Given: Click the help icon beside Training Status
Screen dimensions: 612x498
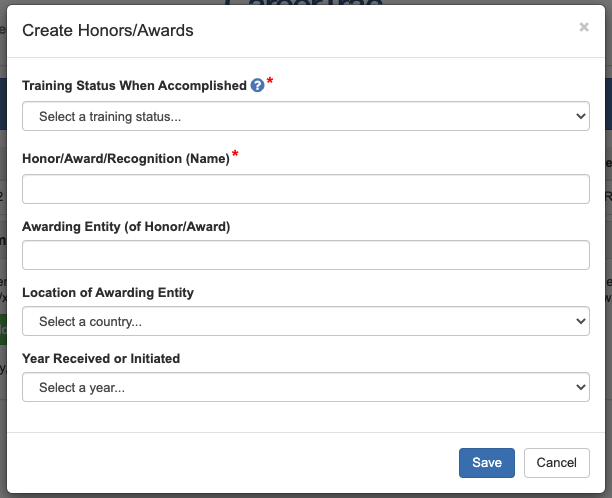Looking at the screenshot, I should pos(257,86).
